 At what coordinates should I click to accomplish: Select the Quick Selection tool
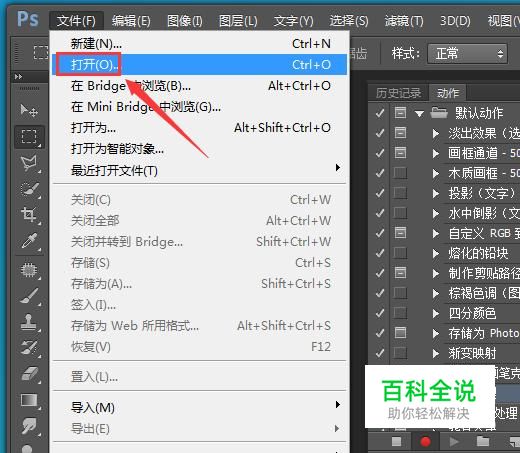tap(29, 189)
